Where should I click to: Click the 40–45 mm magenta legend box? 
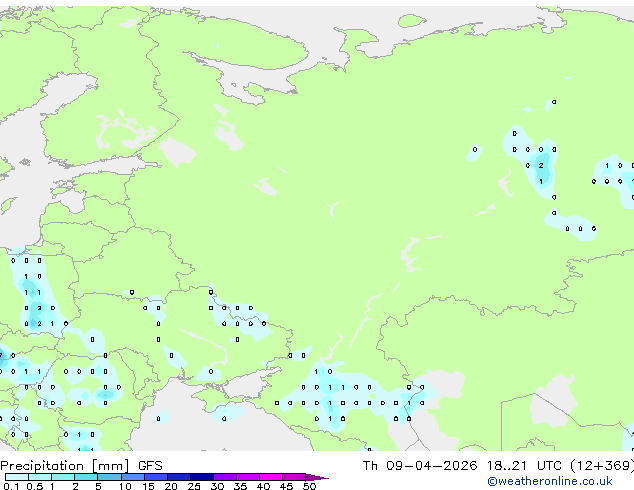[271, 477]
